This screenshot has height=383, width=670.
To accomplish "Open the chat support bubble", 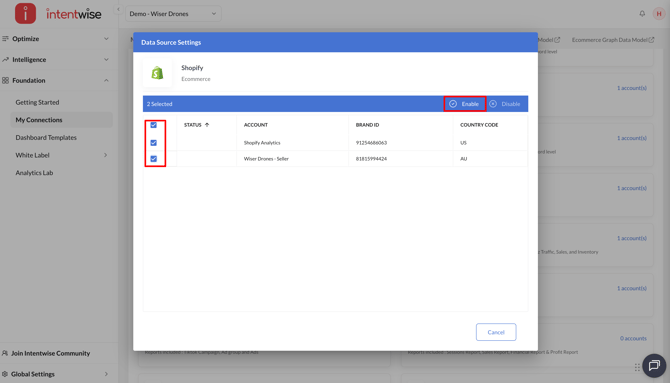I will point(654,365).
